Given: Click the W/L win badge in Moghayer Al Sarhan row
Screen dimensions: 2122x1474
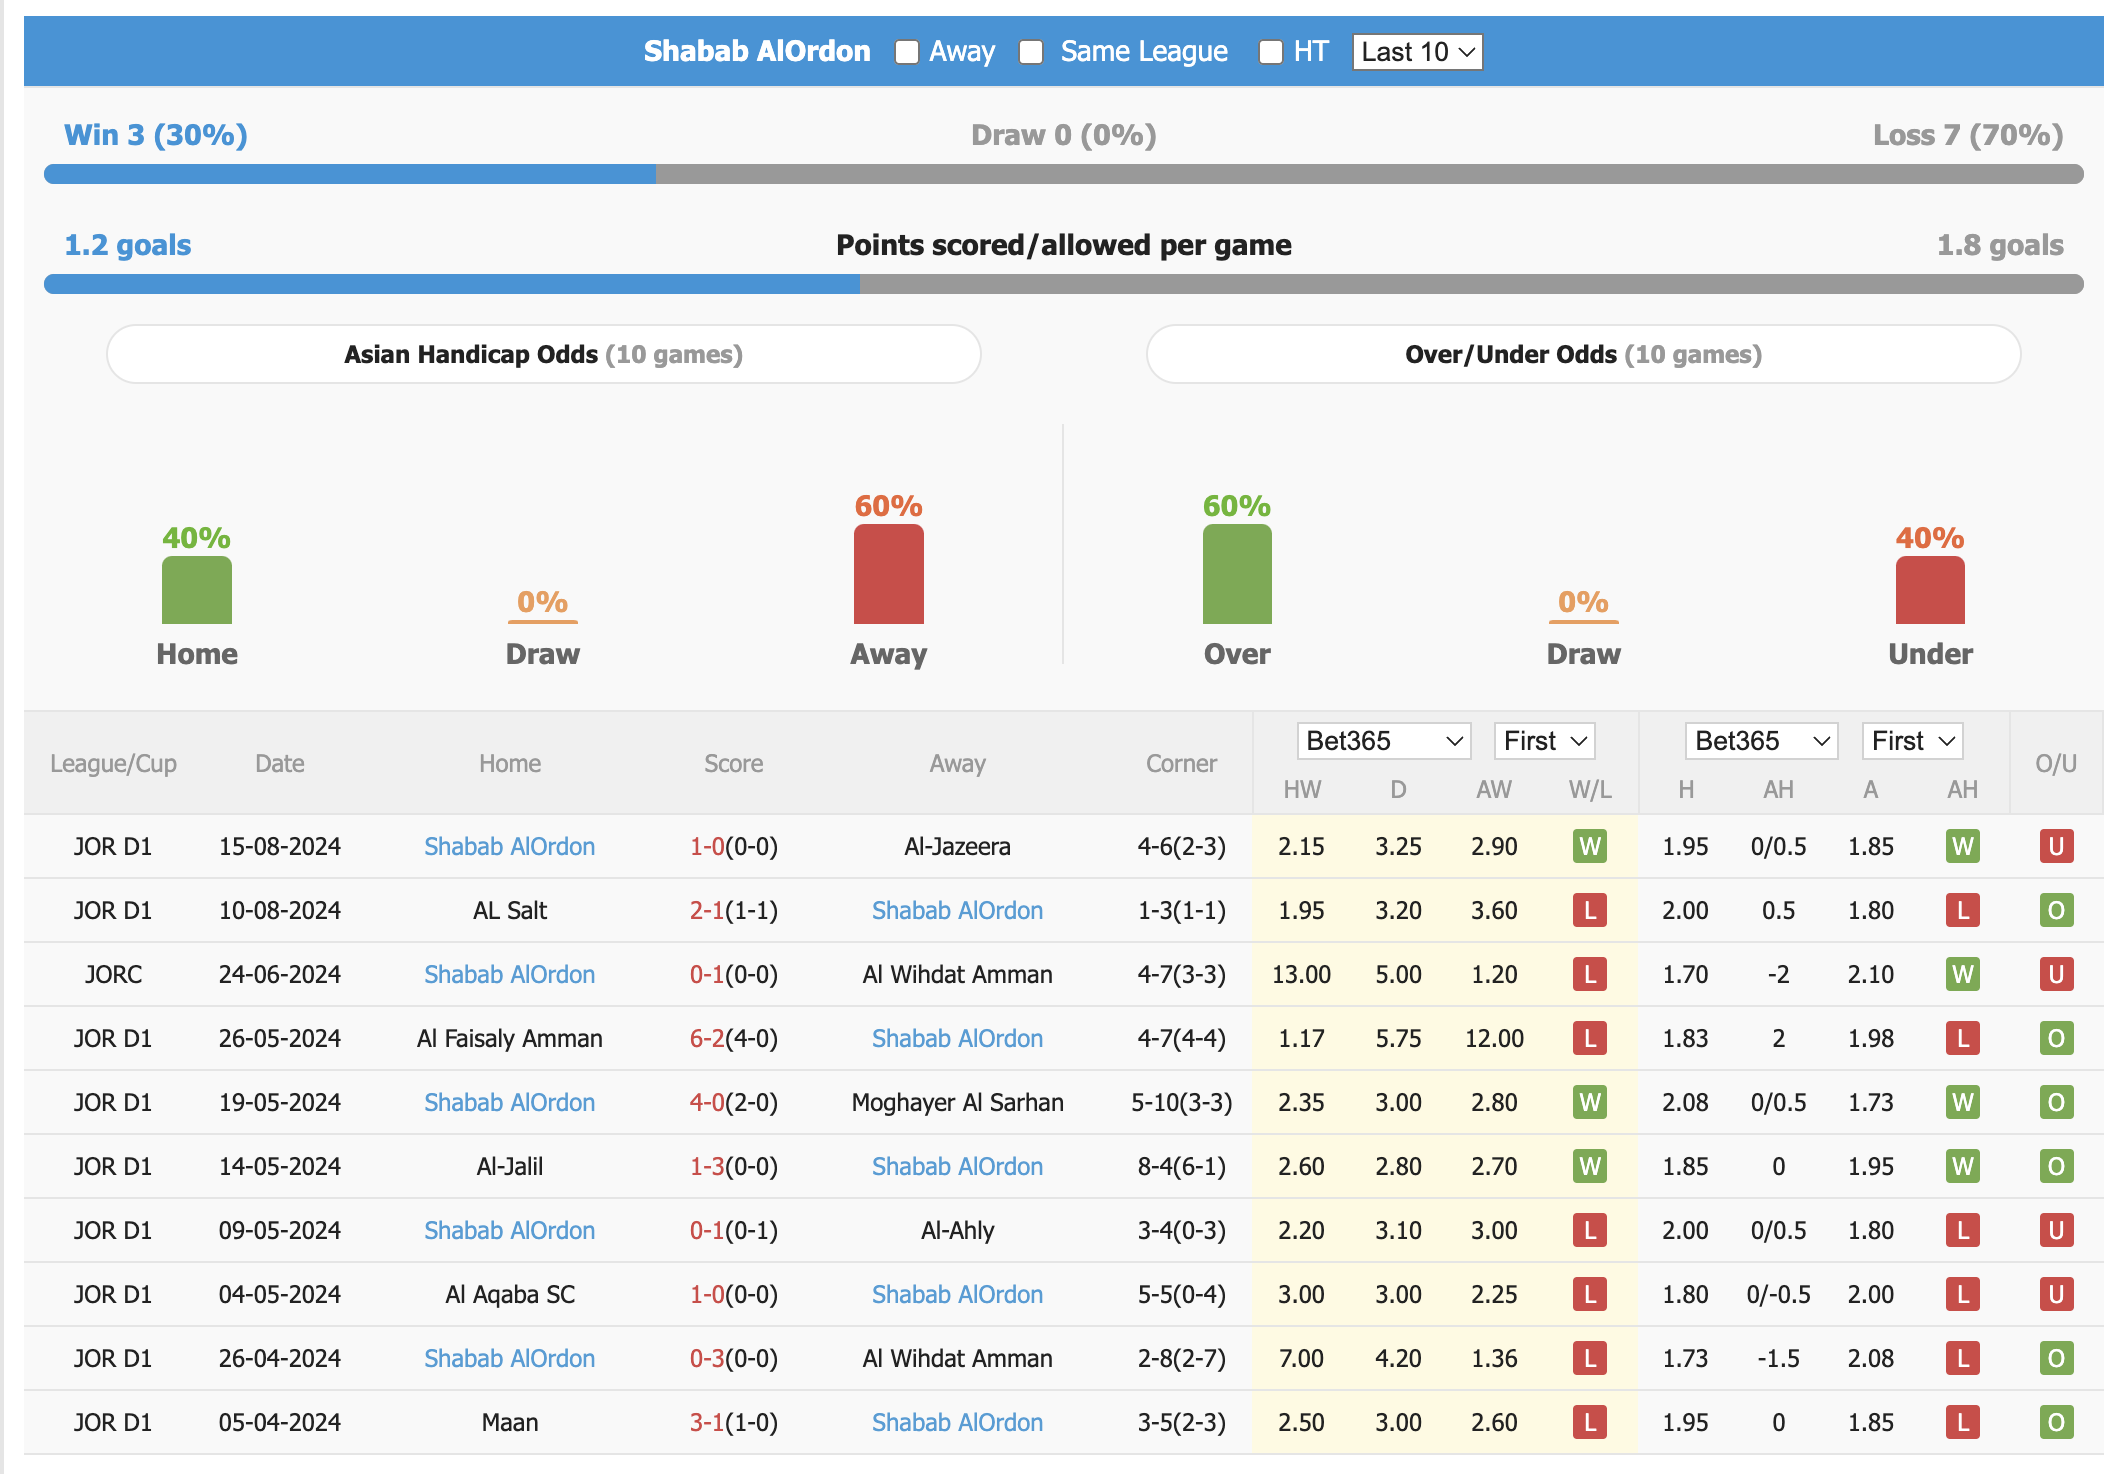Looking at the screenshot, I should 1590,1102.
